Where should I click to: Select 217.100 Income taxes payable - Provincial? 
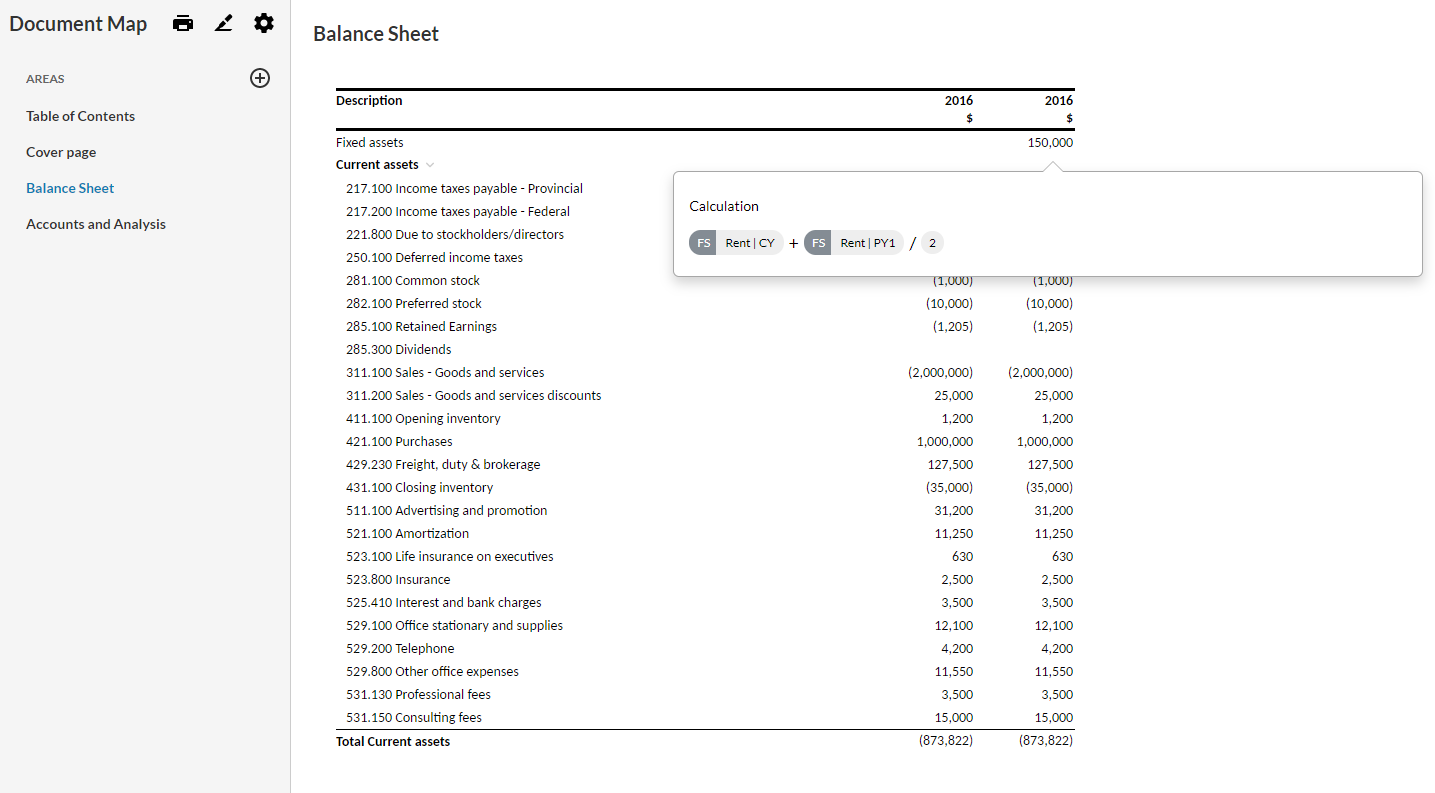pos(464,188)
